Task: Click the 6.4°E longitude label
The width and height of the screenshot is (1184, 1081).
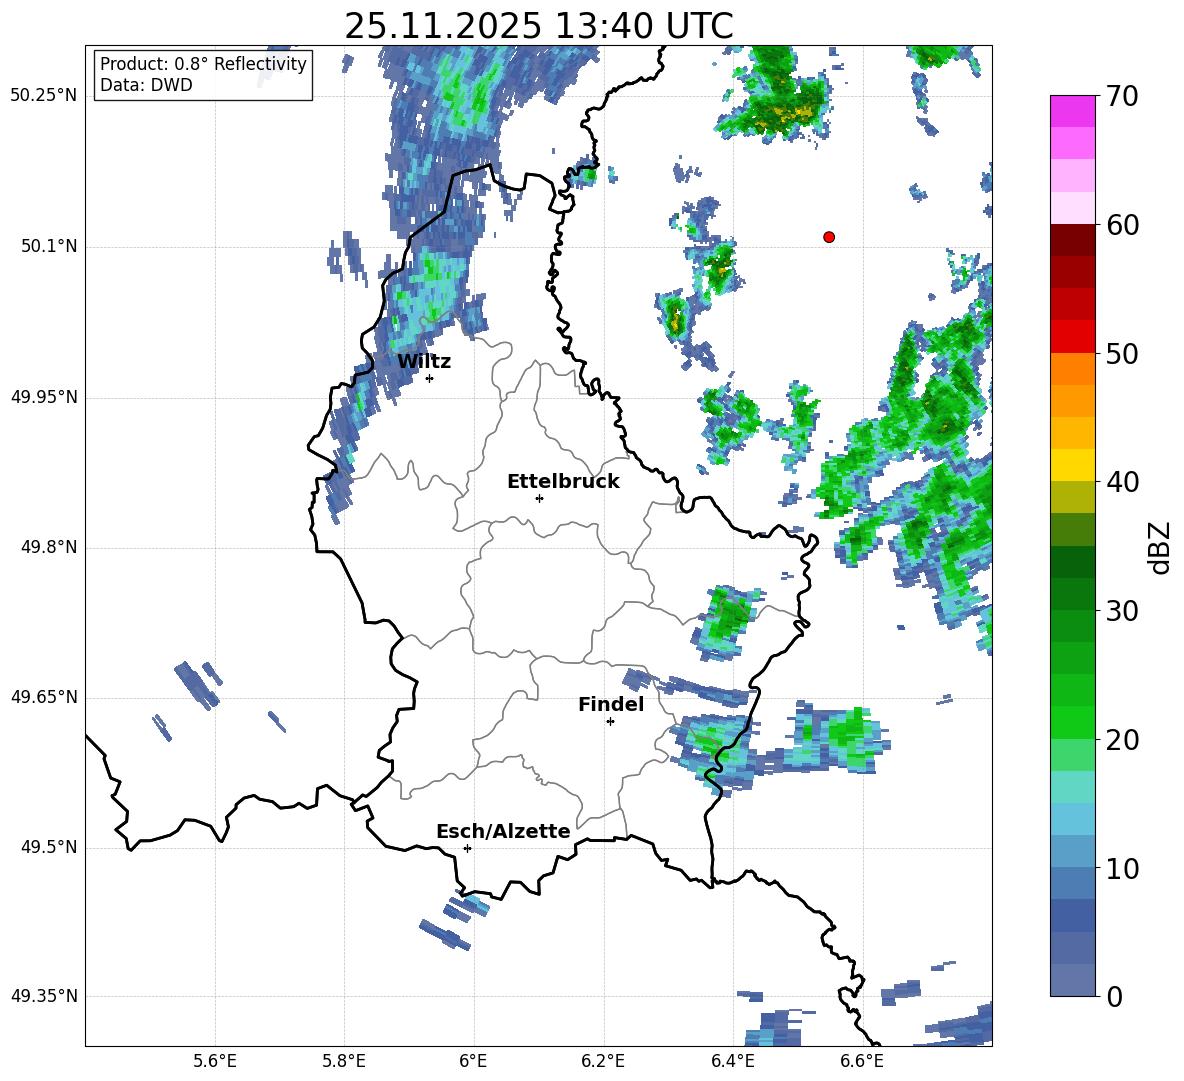Action: (732, 1061)
